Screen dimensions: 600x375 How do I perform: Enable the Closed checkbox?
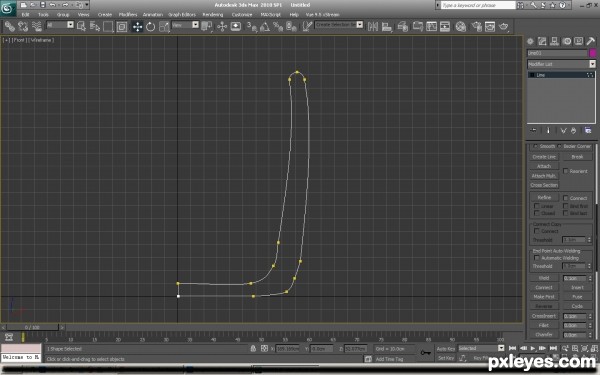[x=536, y=213]
